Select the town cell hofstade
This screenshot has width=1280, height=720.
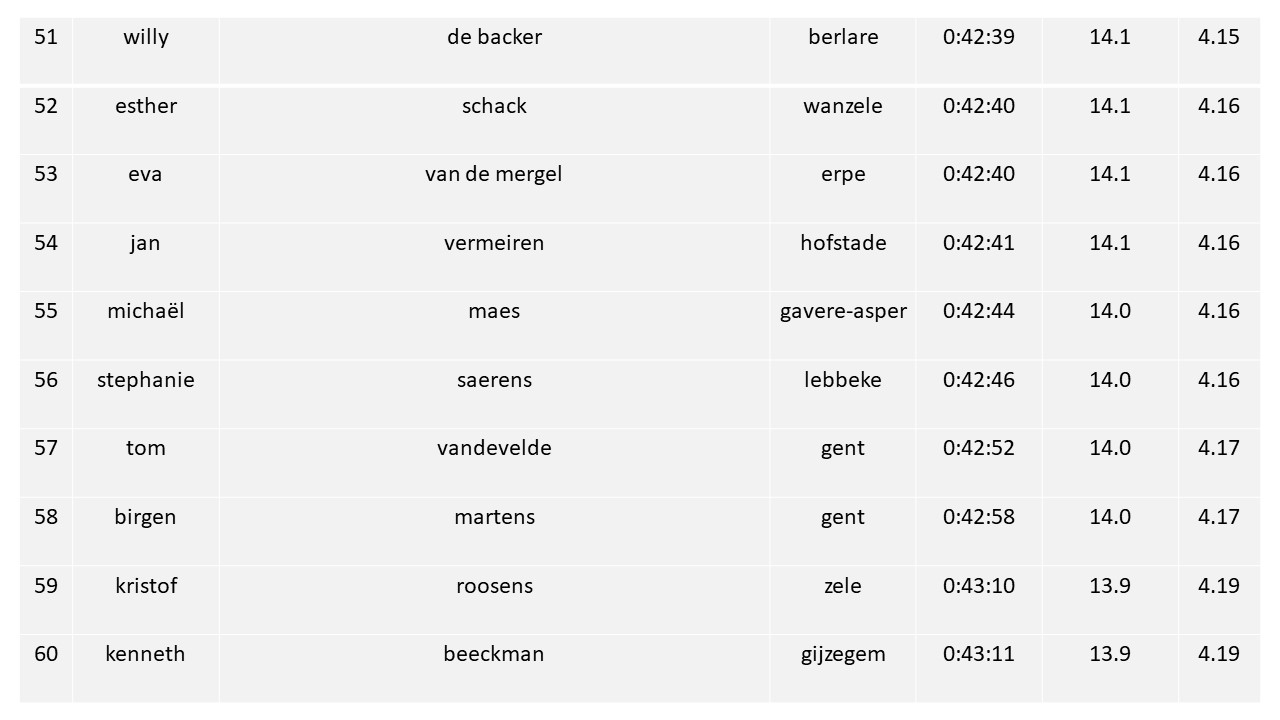click(x=843, y=258)
